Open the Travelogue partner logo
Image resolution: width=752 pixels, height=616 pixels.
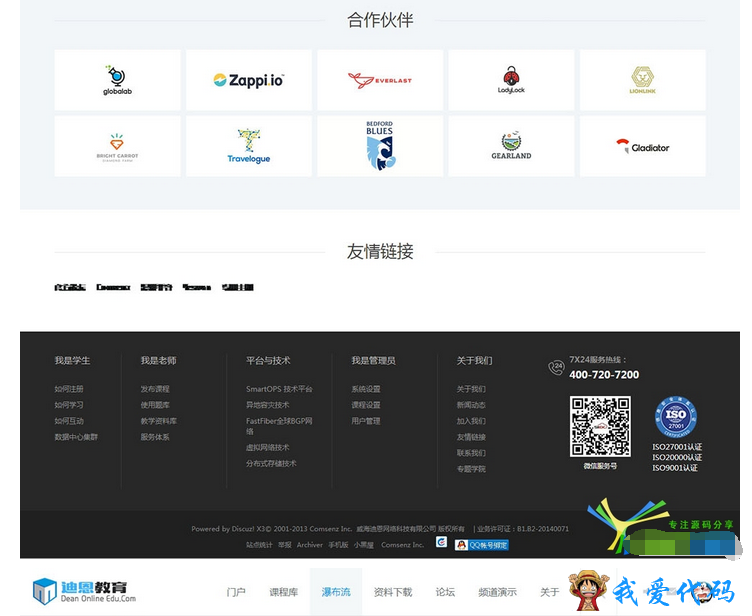click(248, 146)
